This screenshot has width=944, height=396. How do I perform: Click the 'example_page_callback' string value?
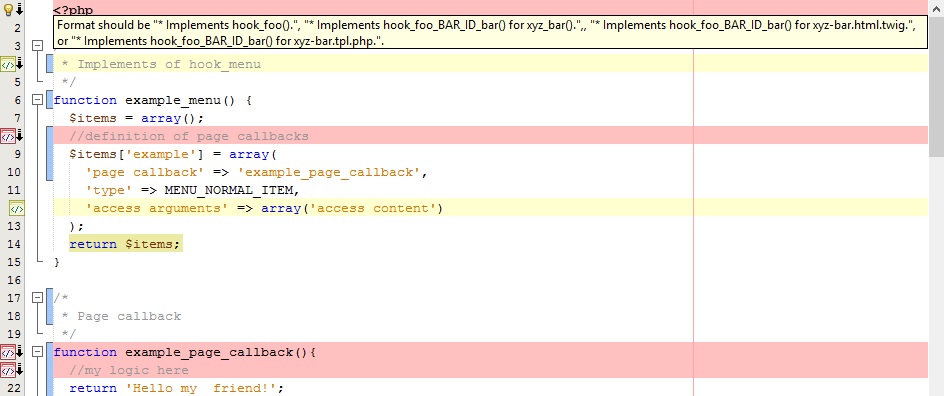tap(329, 173)
